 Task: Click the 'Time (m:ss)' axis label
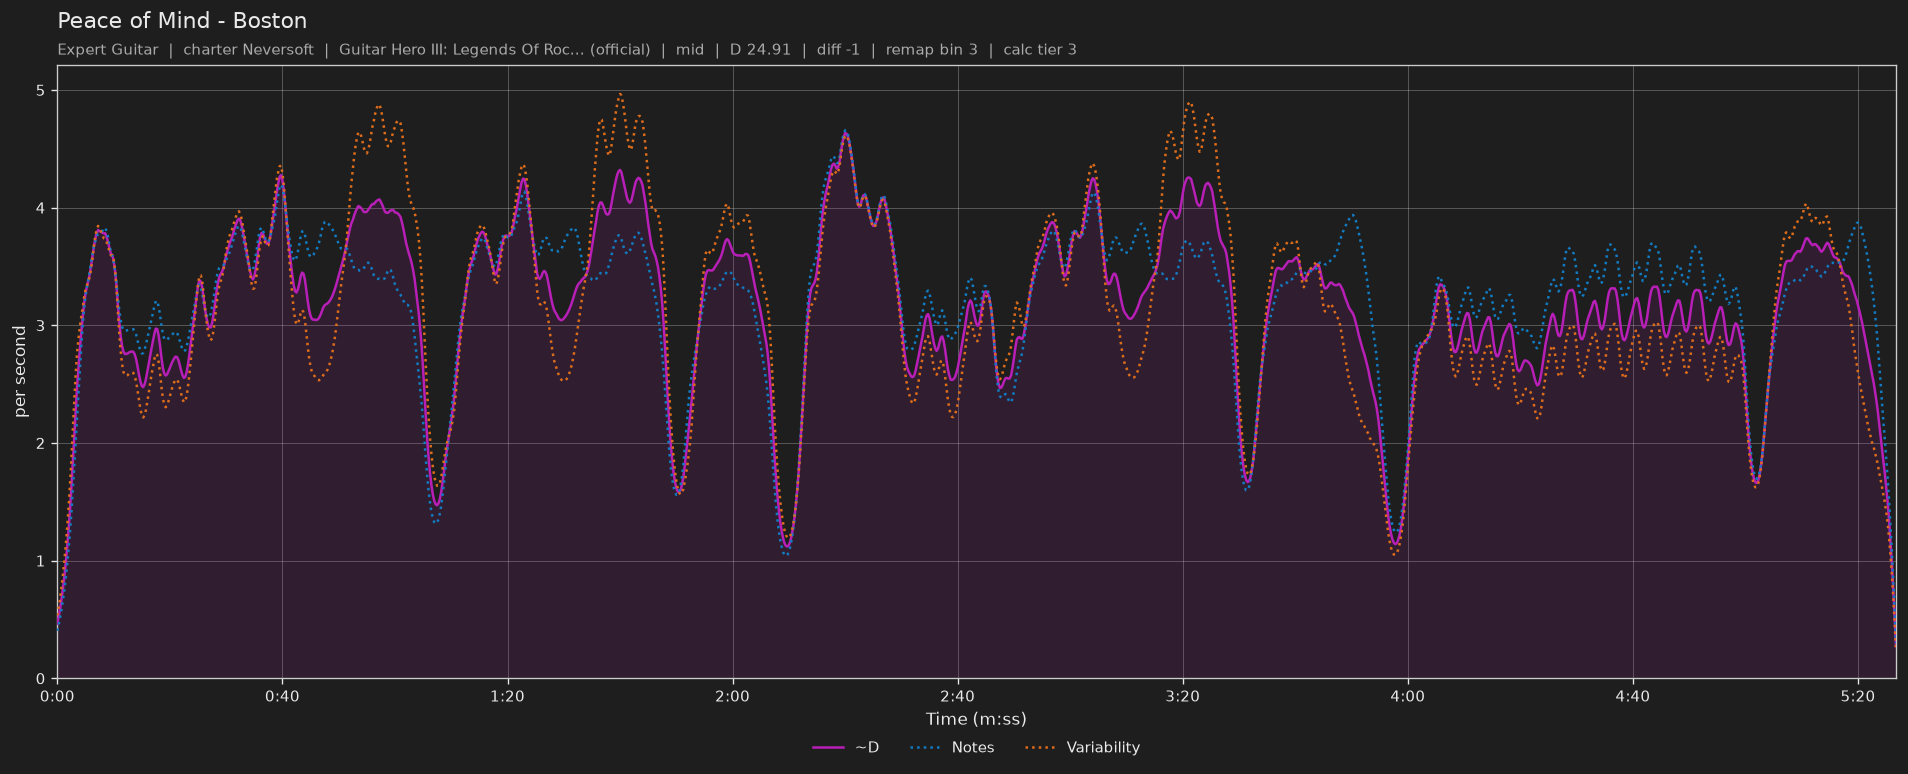coord(976,719)
